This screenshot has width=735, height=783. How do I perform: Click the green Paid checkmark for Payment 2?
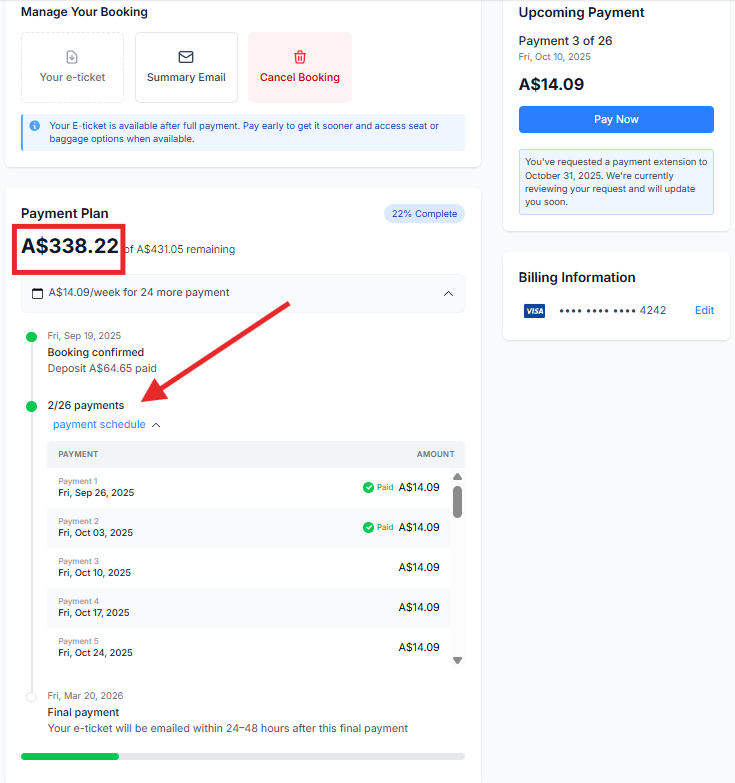tap(368, 527)
